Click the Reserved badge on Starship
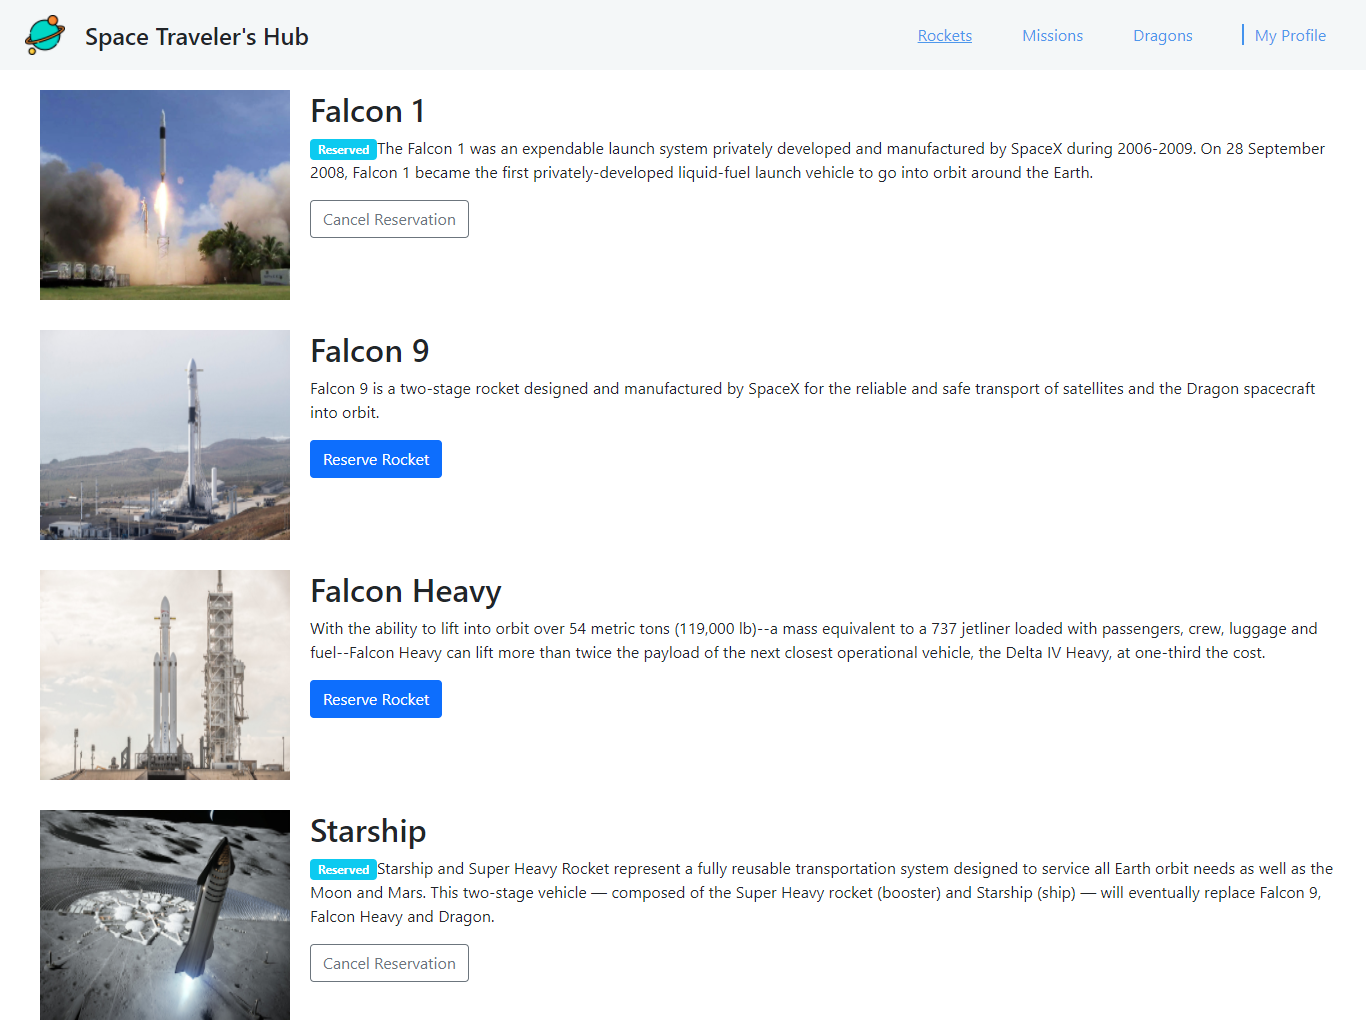 click(343, 869)
